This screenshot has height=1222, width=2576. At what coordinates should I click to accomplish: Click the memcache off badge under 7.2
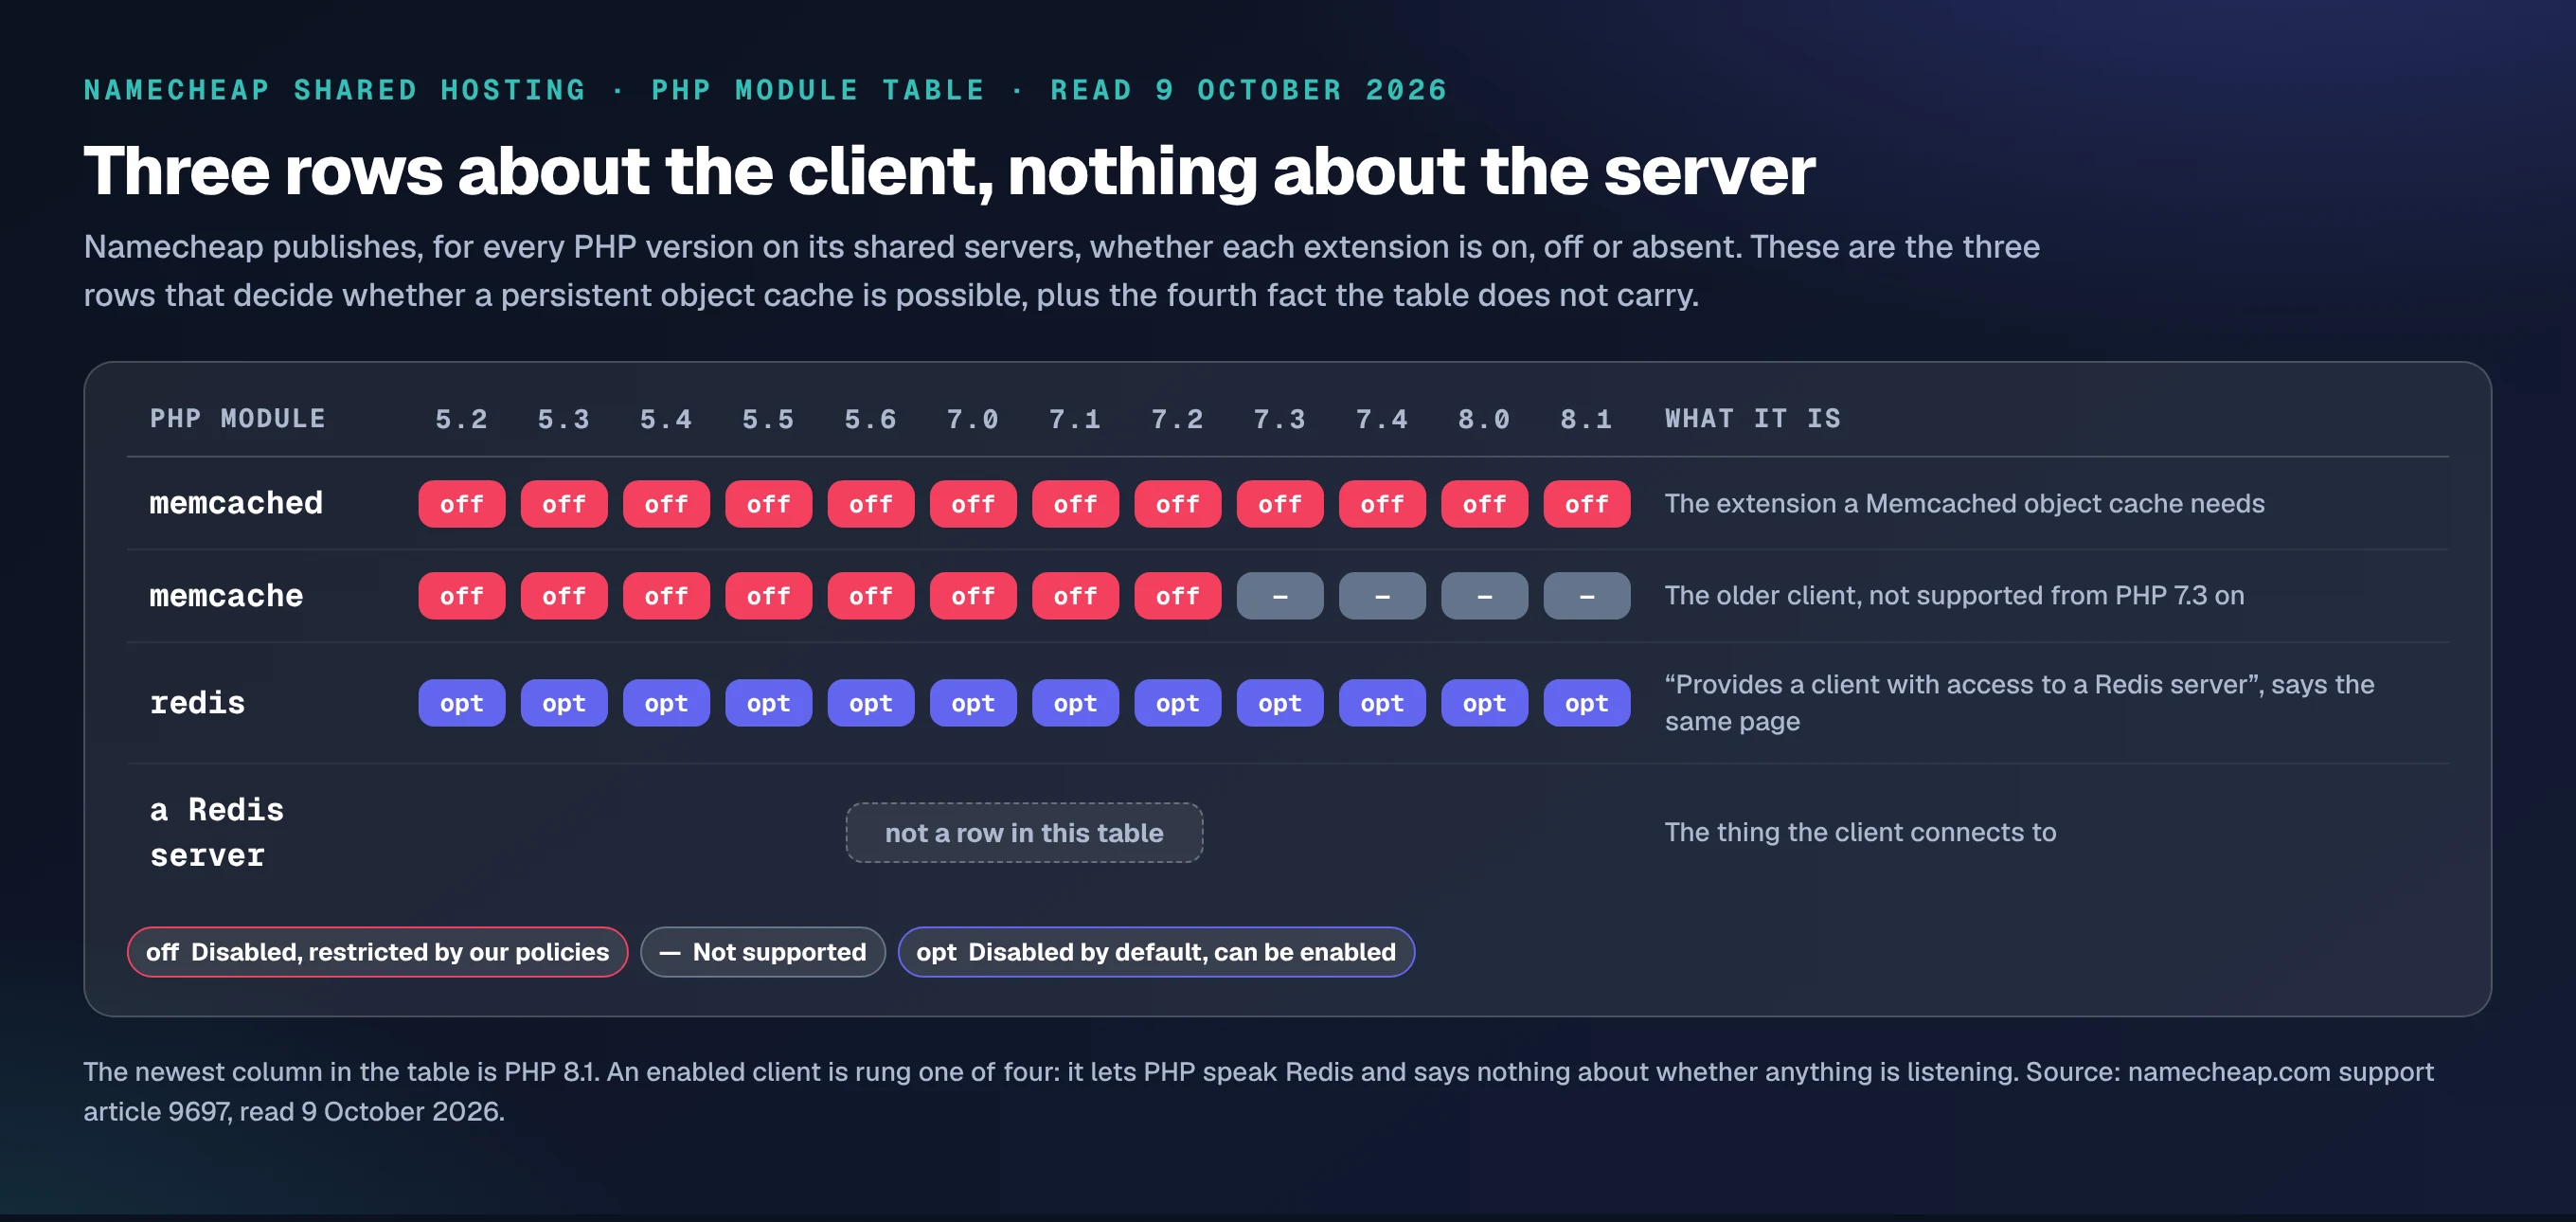click(x=1177, y=596)
